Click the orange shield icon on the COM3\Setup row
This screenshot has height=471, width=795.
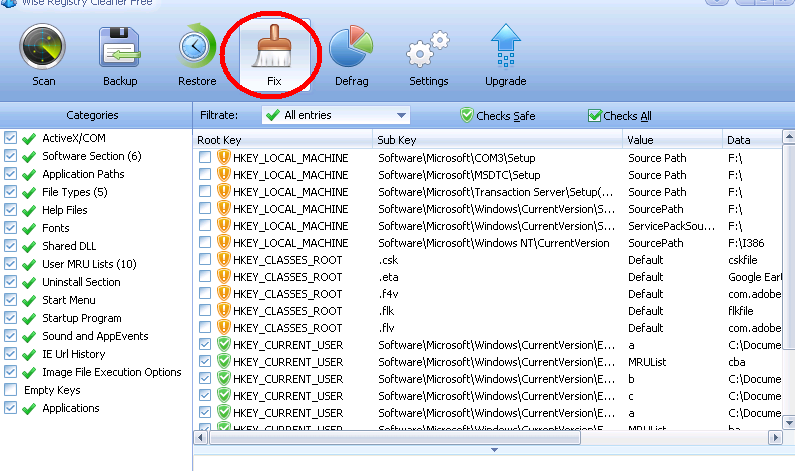tap(224, 157)
